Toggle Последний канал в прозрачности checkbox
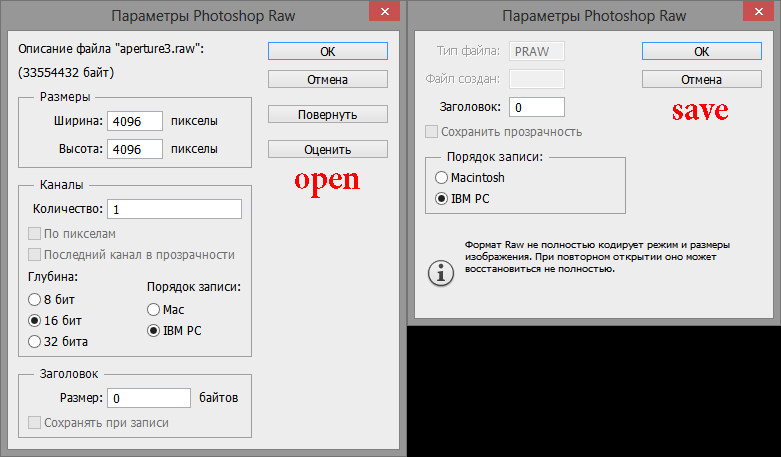 pos(34,254)
